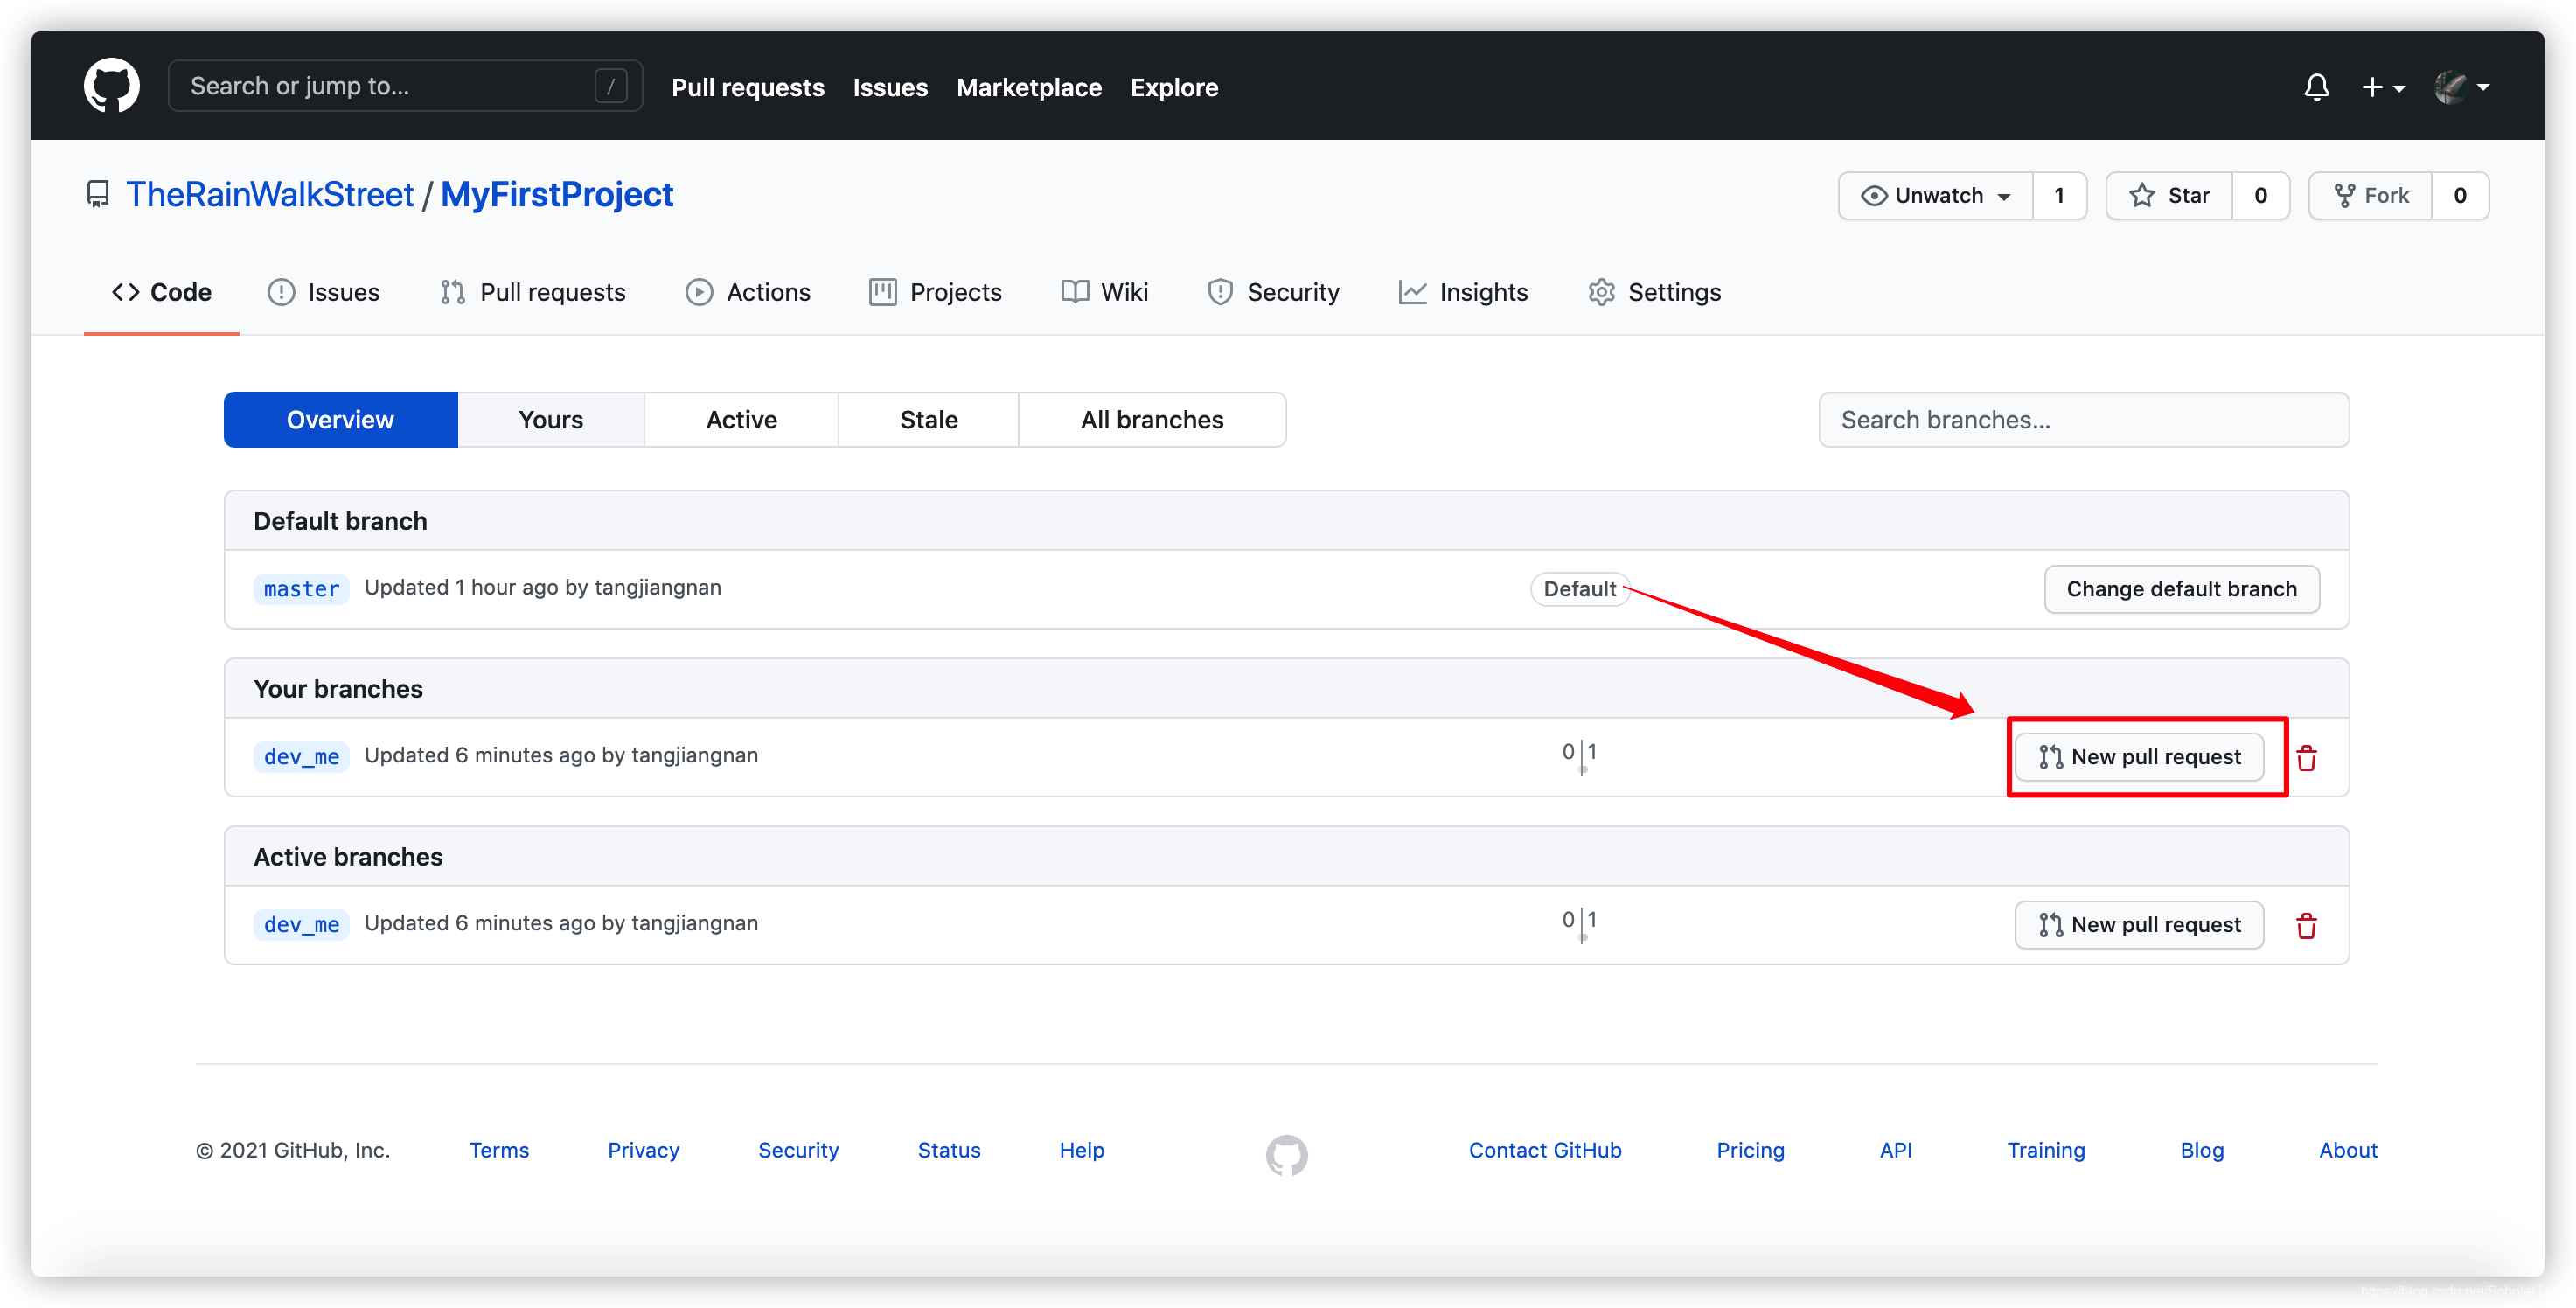This screenshot has height=1308, width=2576.
Task: Click the star count 0
Action: (2260, 195)
